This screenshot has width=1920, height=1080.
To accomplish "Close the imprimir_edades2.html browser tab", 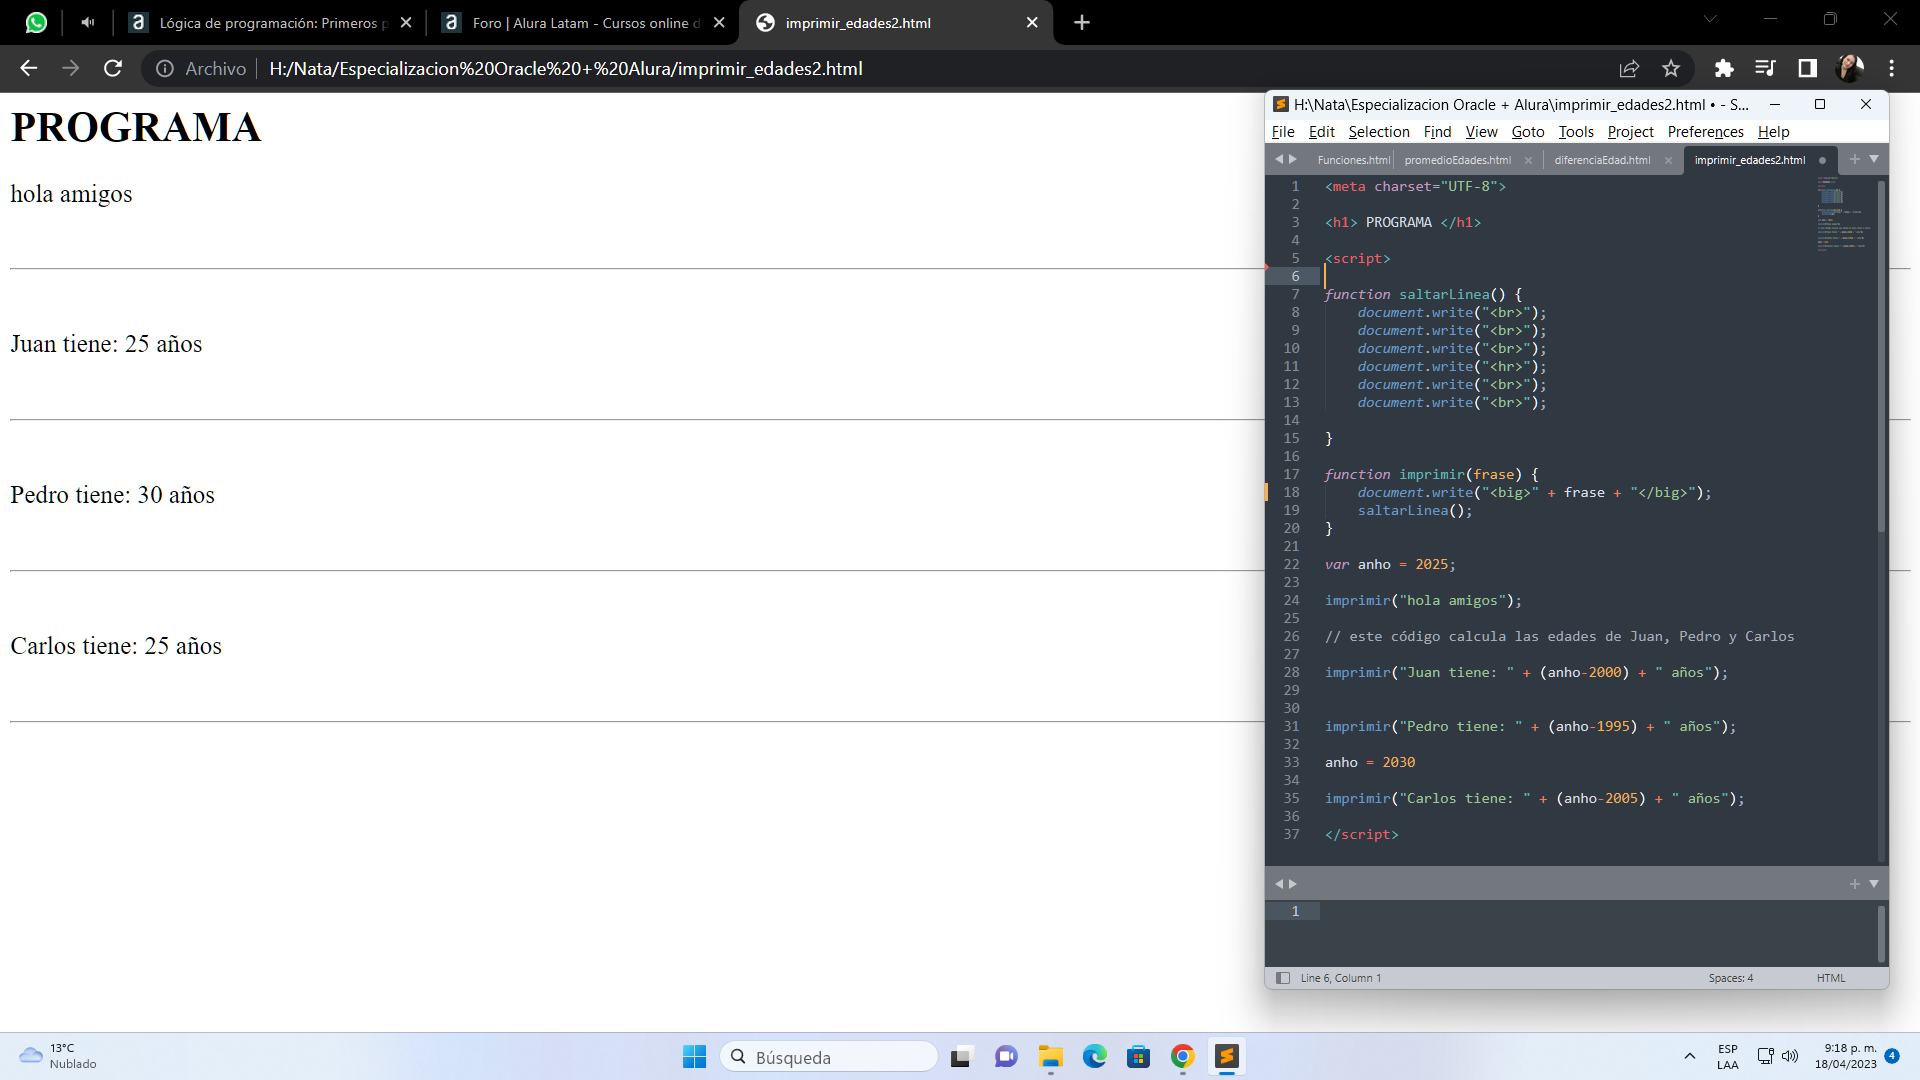I will 1032,22.
